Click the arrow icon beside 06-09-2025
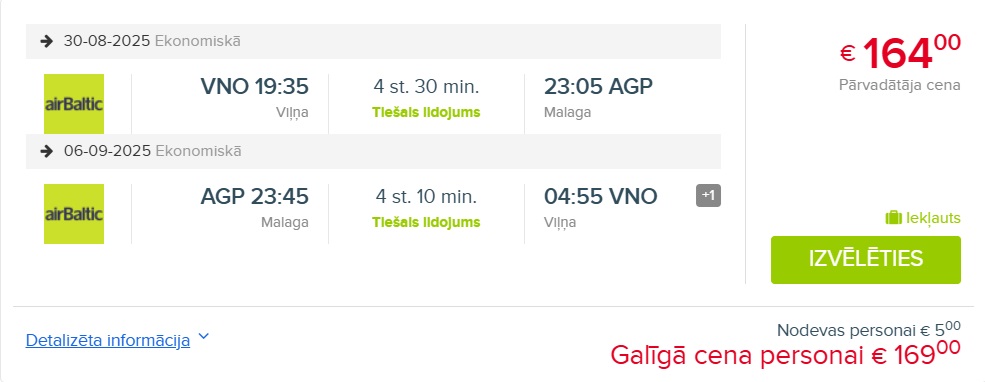Viewport: 985px width, 382px height. point(46,151)
